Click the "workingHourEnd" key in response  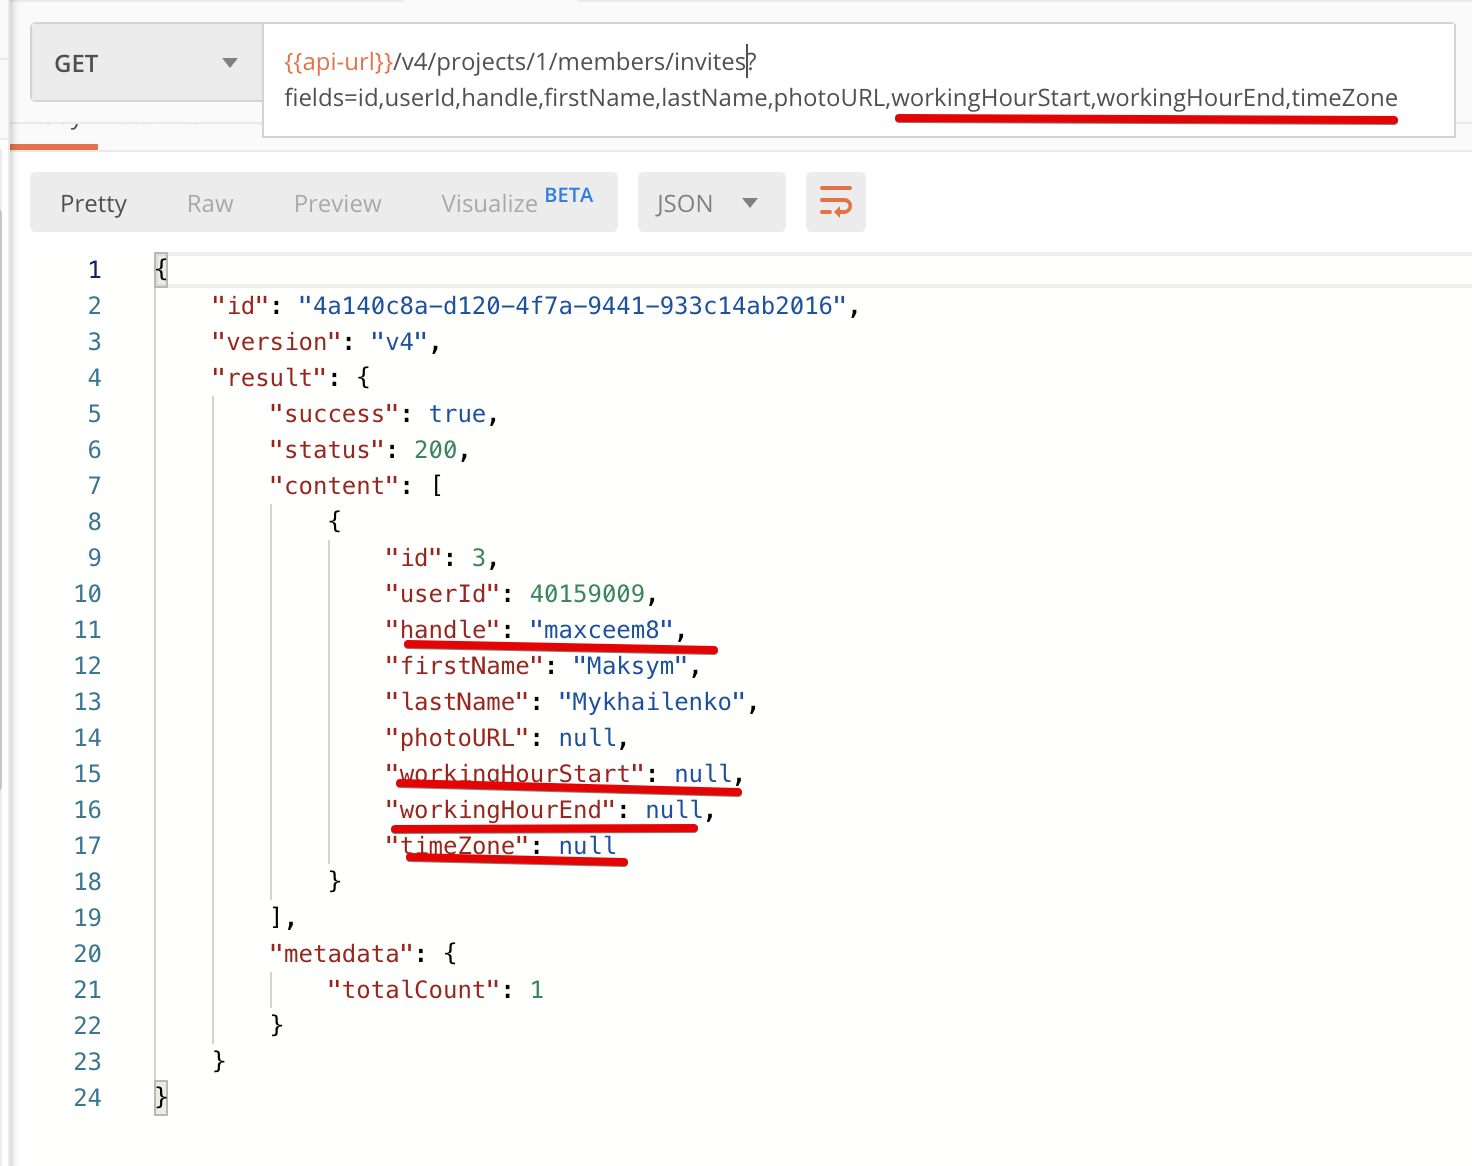pyautogui.click(x=500, y=810)
